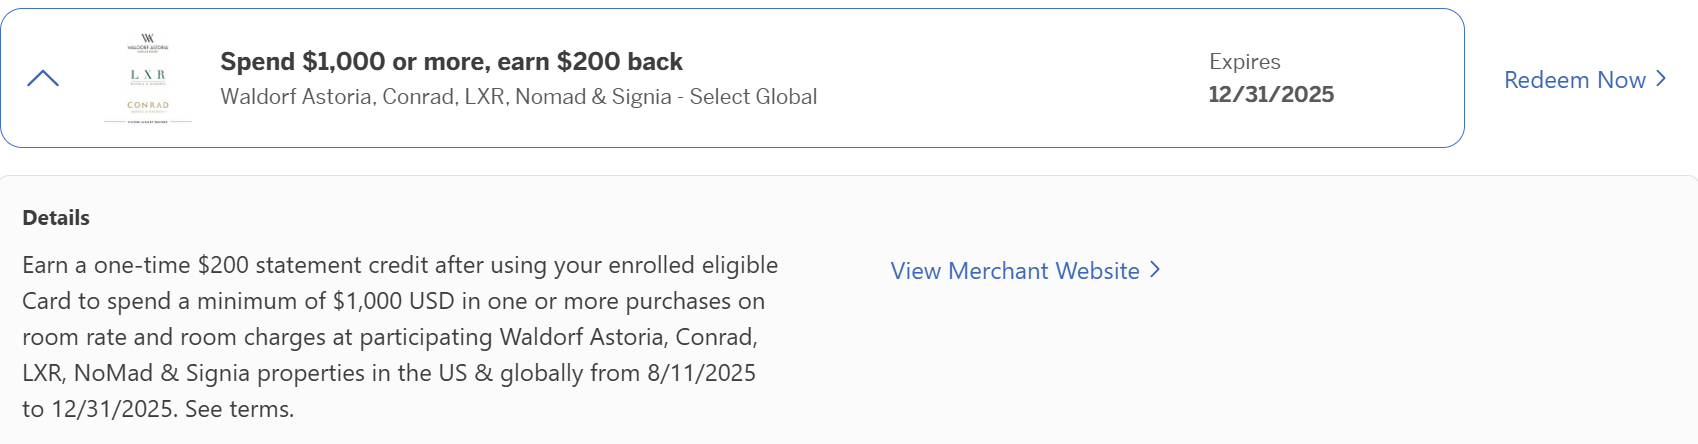Click the Expires label

point(1244,62)
